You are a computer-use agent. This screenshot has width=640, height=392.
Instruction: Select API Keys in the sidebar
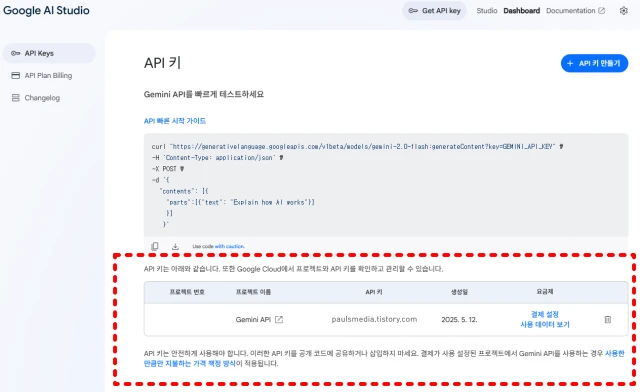49,53
